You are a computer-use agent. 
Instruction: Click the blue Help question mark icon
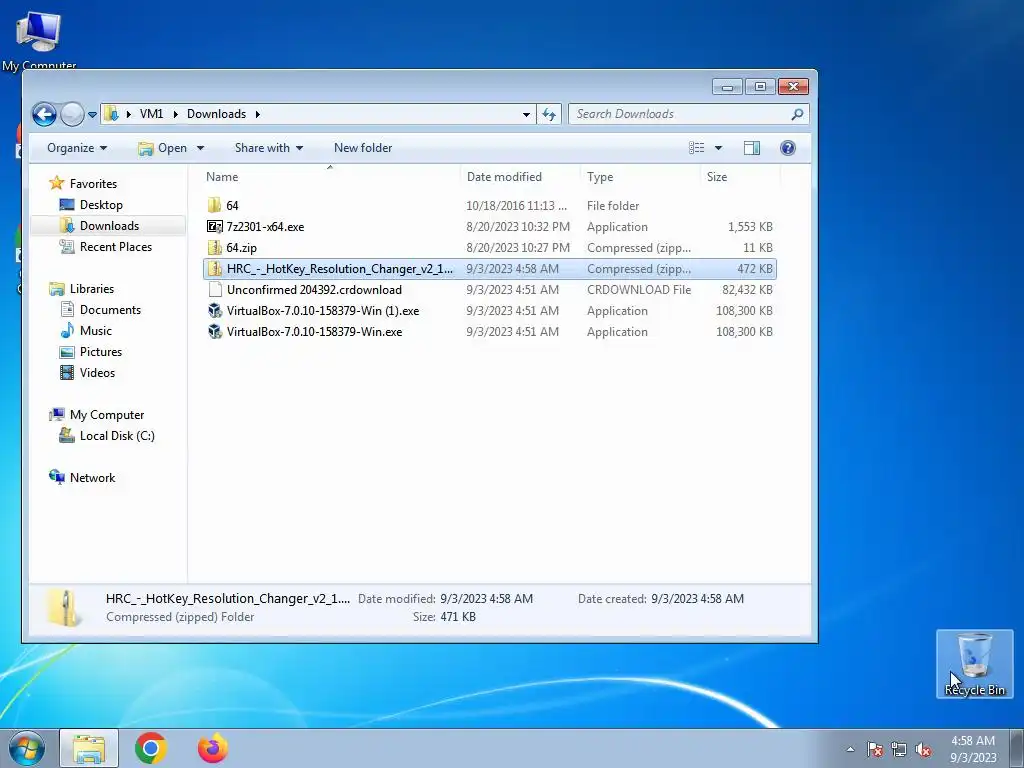[x=788, y=148]
